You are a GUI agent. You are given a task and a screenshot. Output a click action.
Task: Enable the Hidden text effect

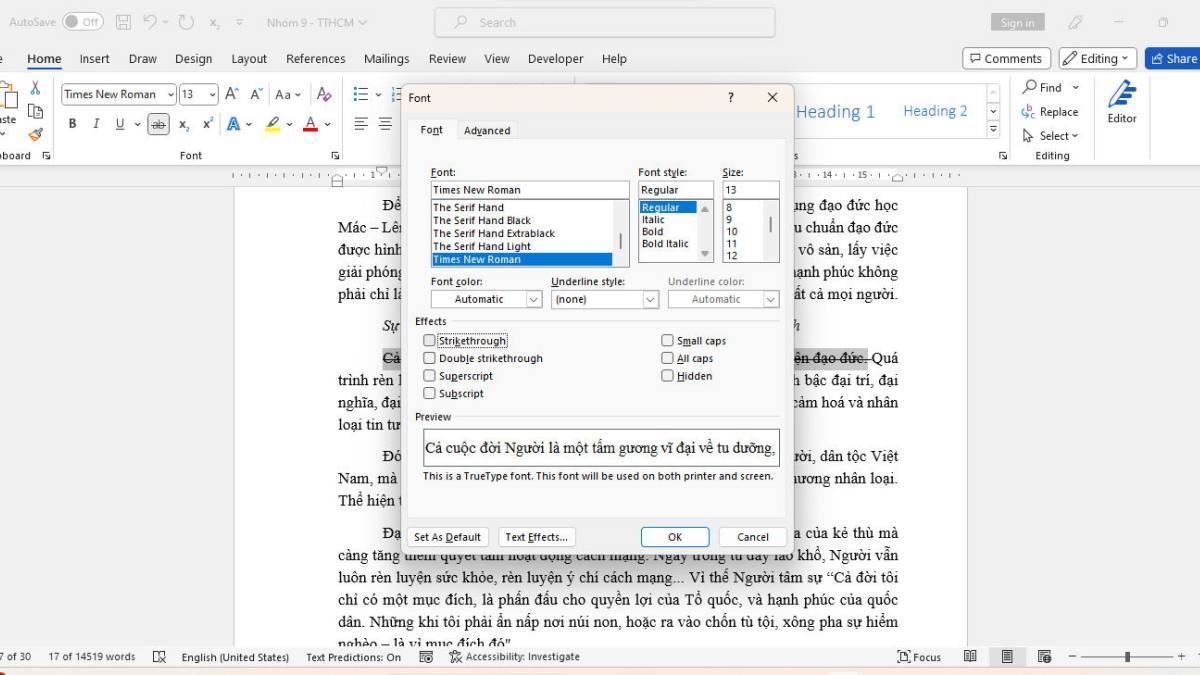(x=667, y=375)
